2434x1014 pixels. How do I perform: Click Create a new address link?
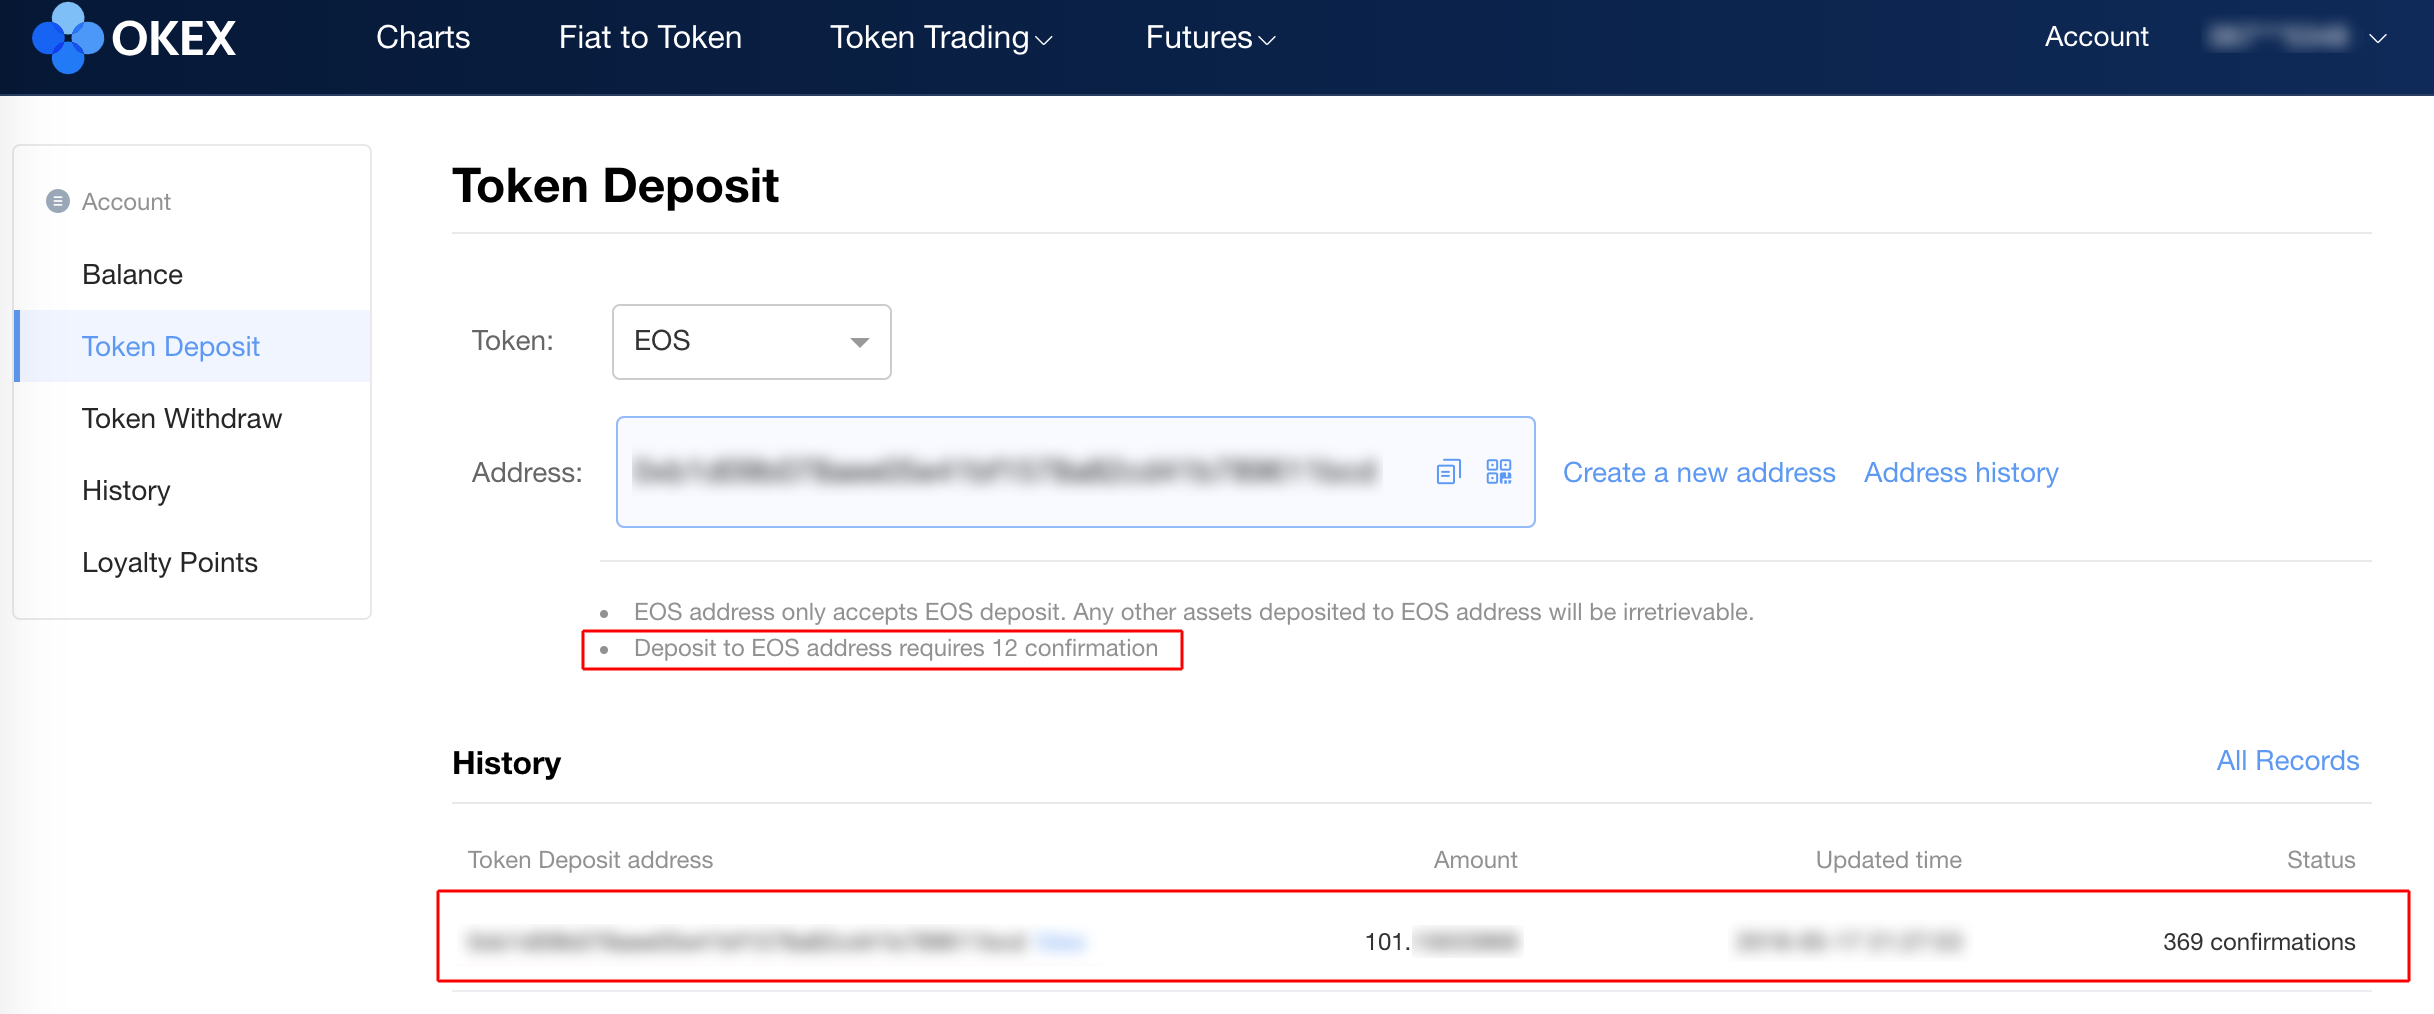[x=1699, y=472]
